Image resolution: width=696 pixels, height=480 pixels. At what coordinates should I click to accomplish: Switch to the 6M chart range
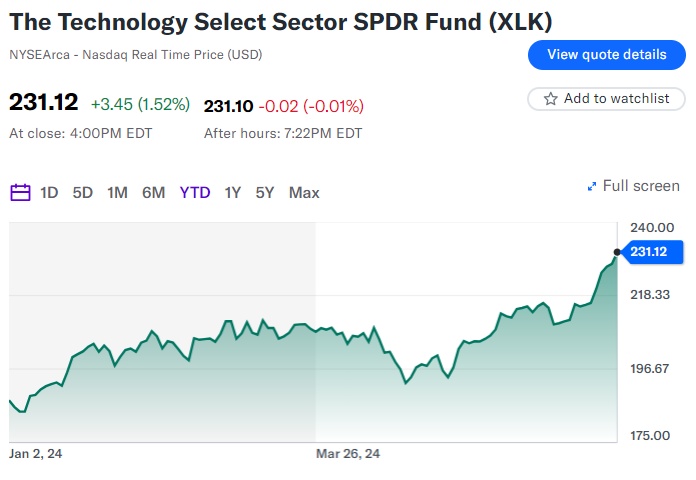pos(153,192)
